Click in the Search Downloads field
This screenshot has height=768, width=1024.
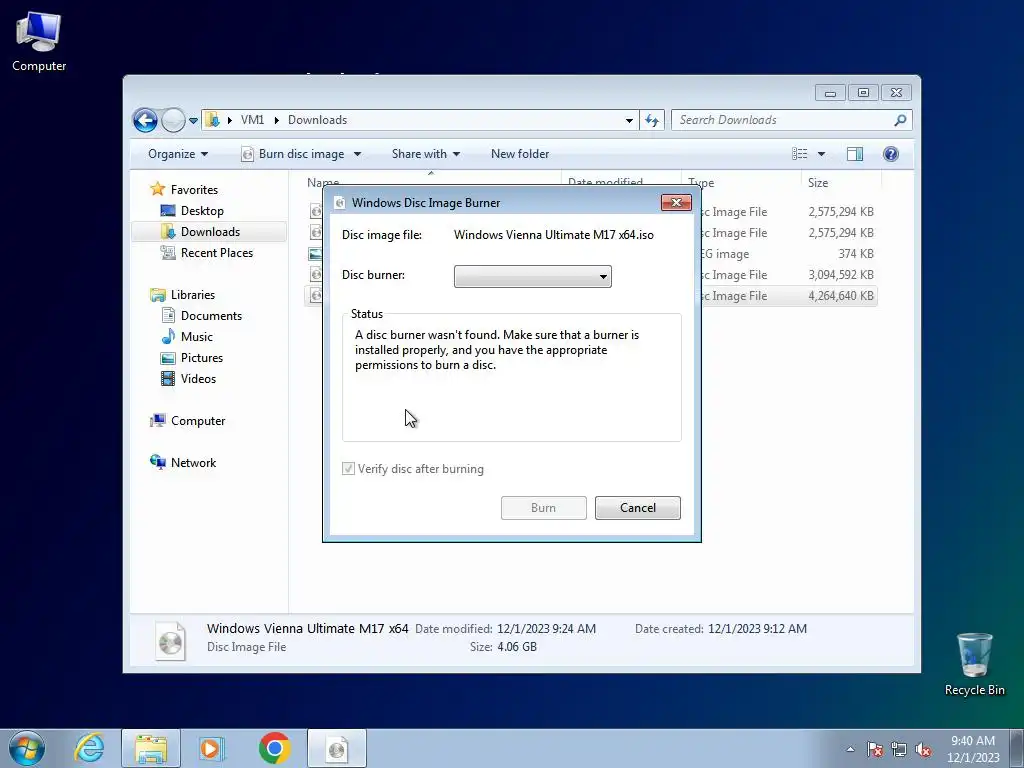pos(783,120)
